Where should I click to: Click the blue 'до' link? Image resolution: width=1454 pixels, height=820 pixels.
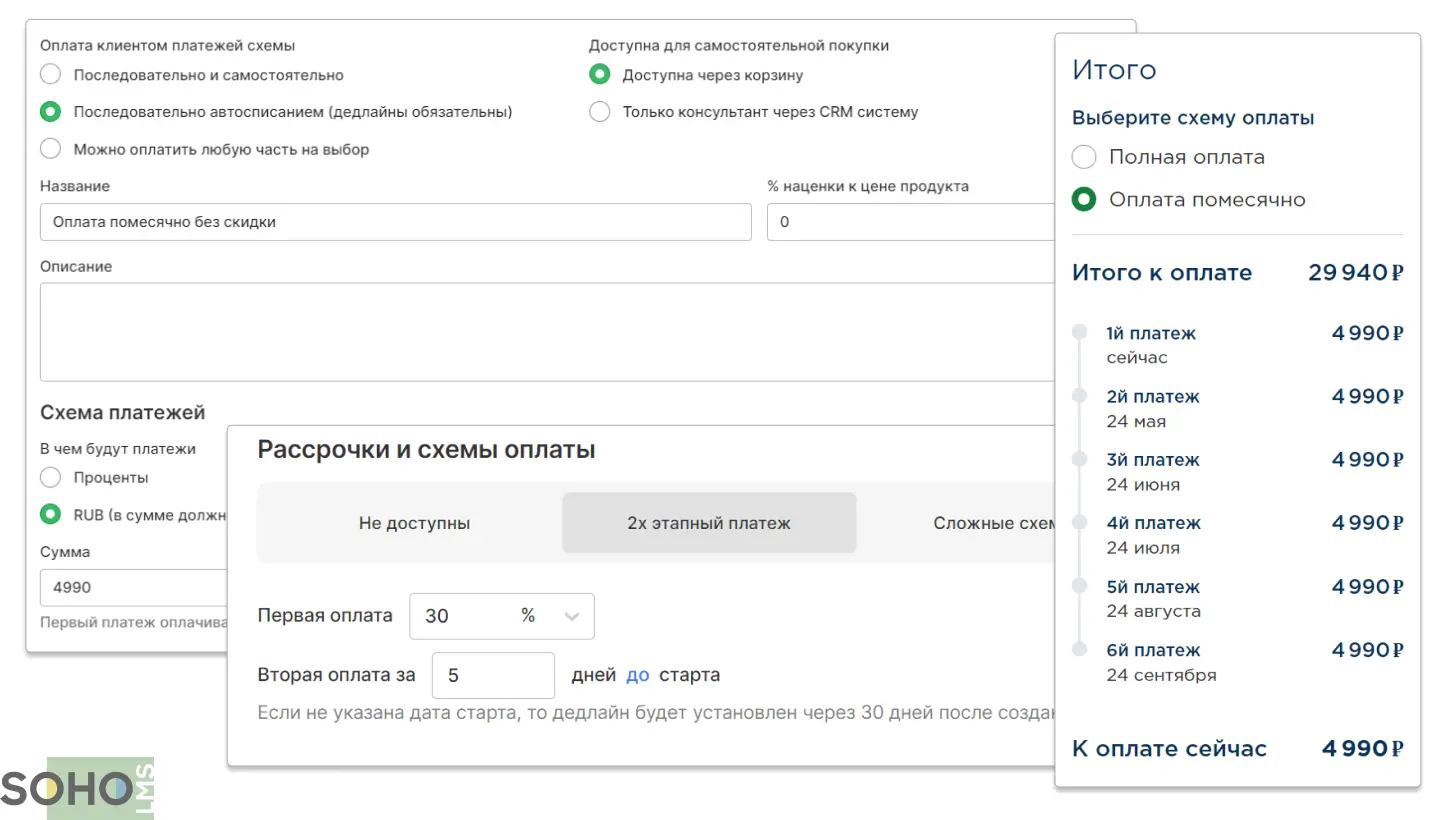pyautogui.click(x=638, y=675)
